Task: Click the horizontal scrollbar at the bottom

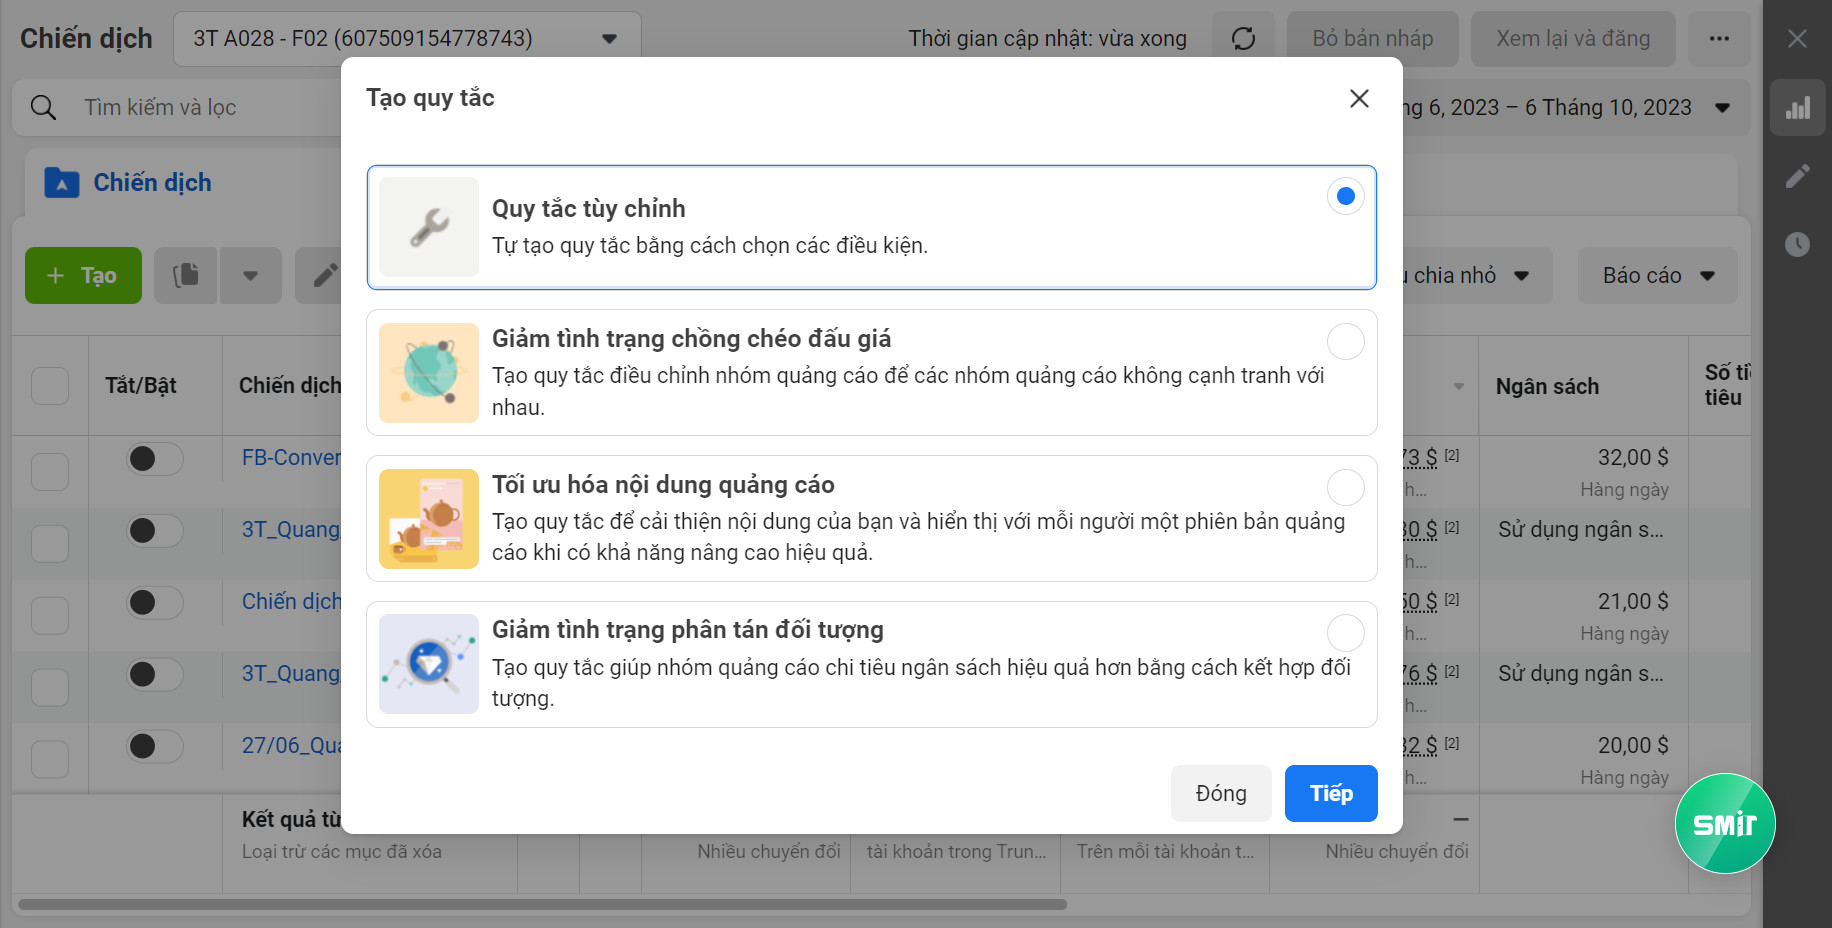Action: (x=543, y=904)
